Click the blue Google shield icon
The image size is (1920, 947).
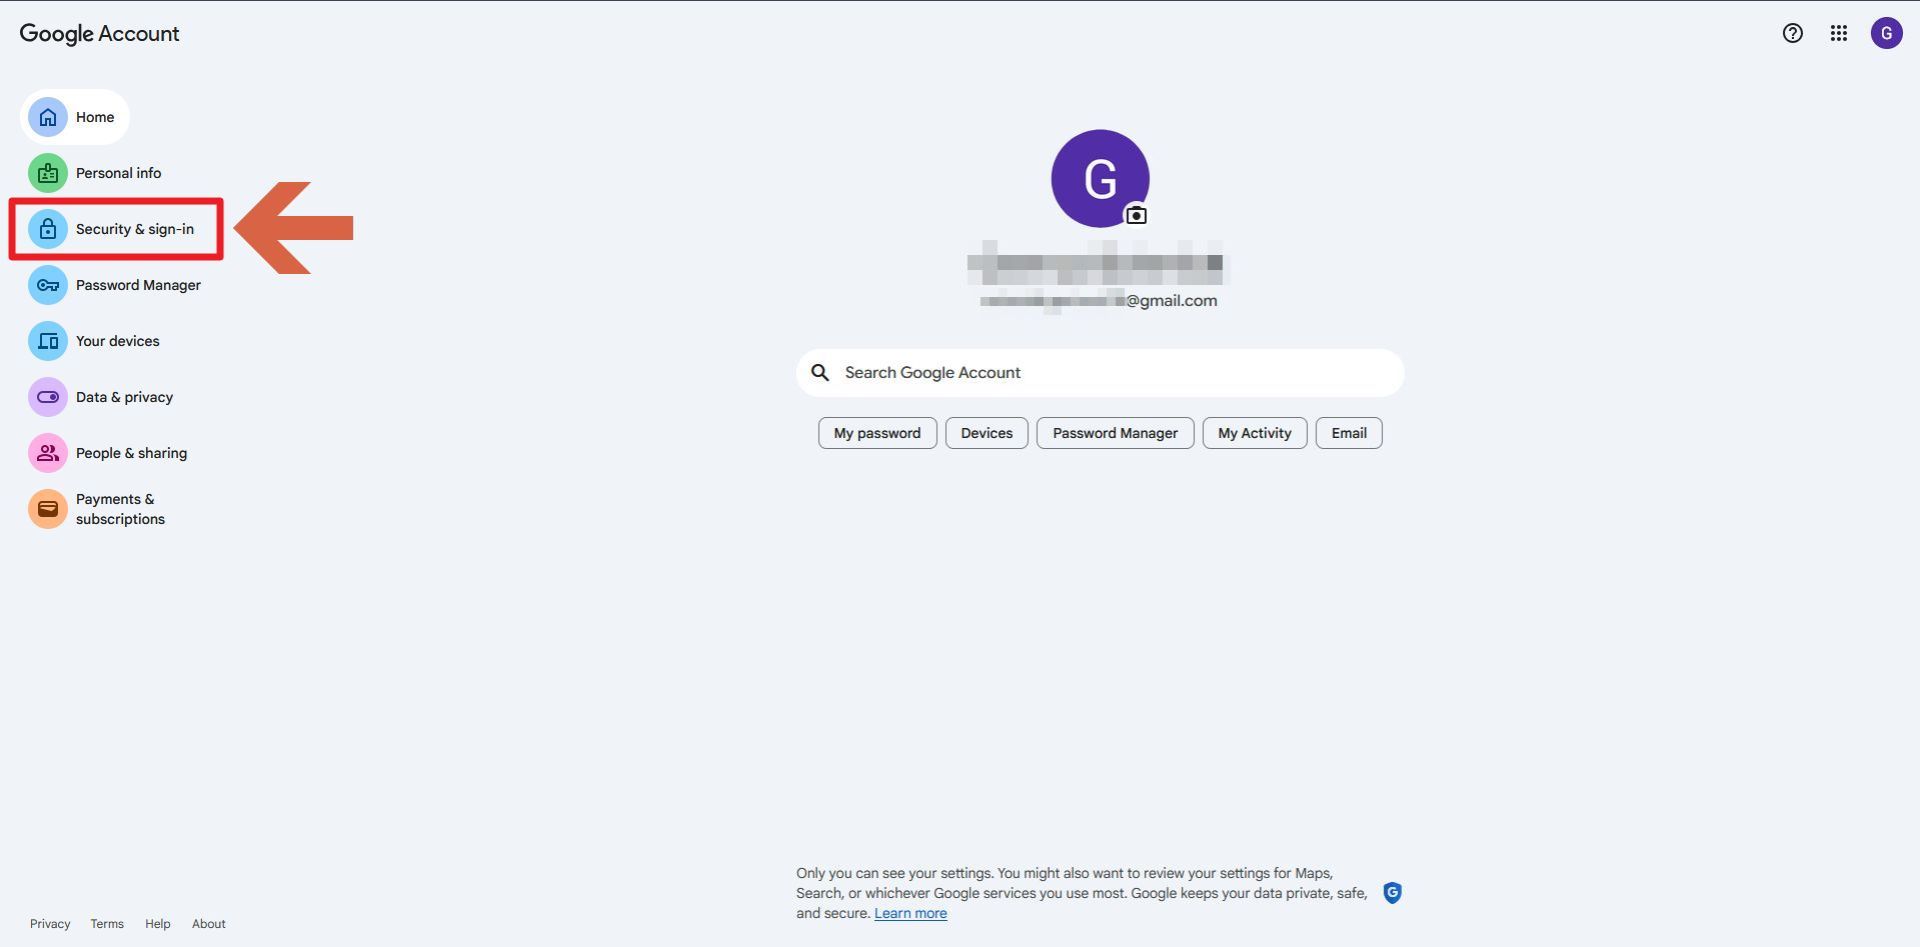(1392, 893)
